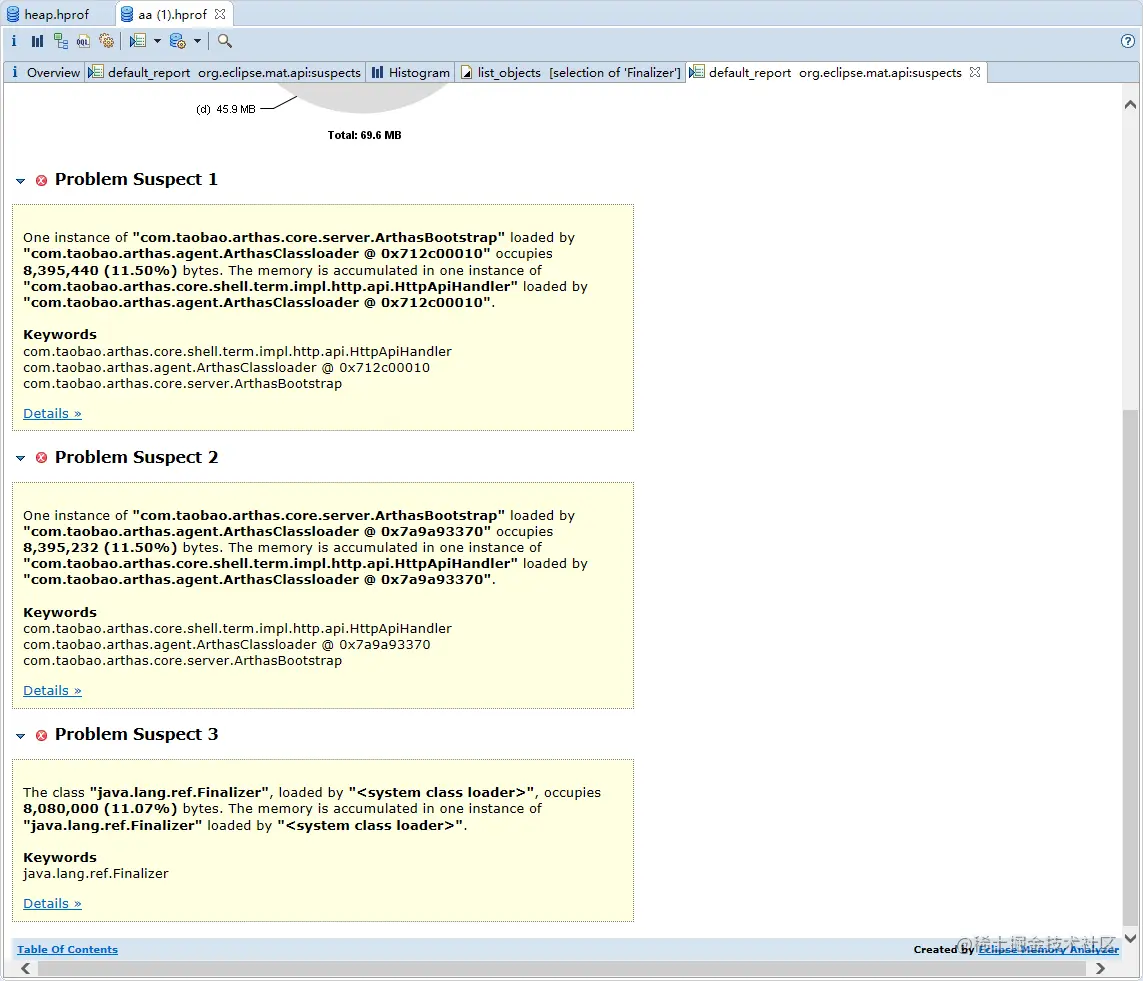This screenshot has width=1143, height=981.
Task: Click the vertical scrollbar thumb
Action: click(1130, 667)
